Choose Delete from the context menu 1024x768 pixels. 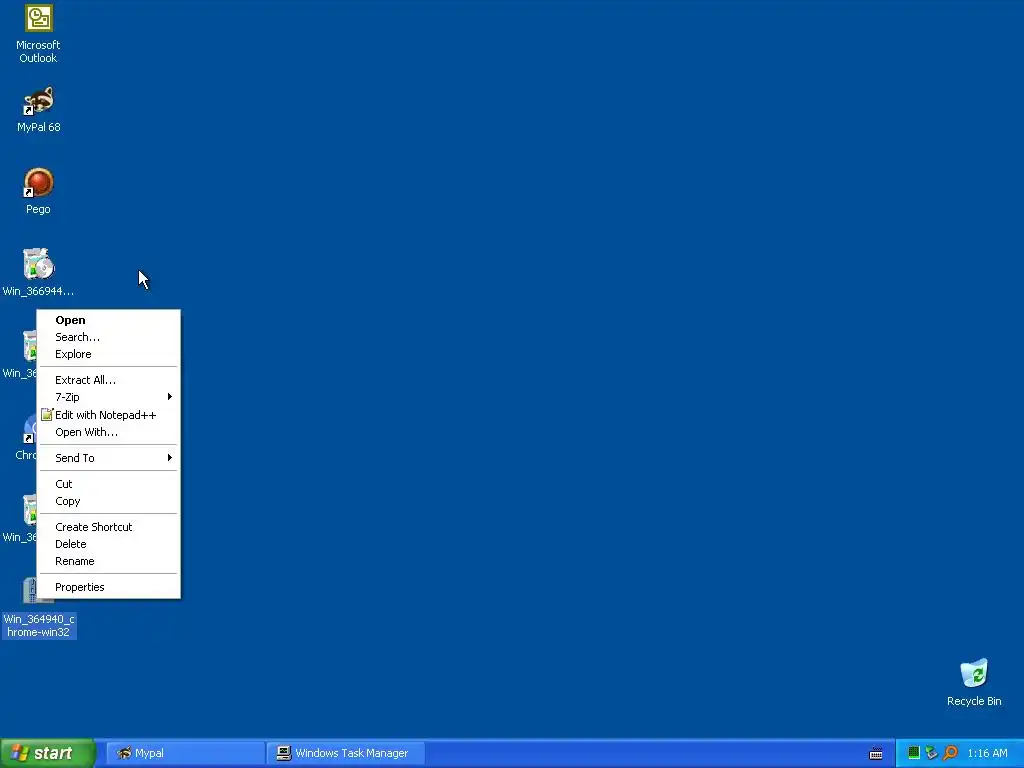point(109,544)
